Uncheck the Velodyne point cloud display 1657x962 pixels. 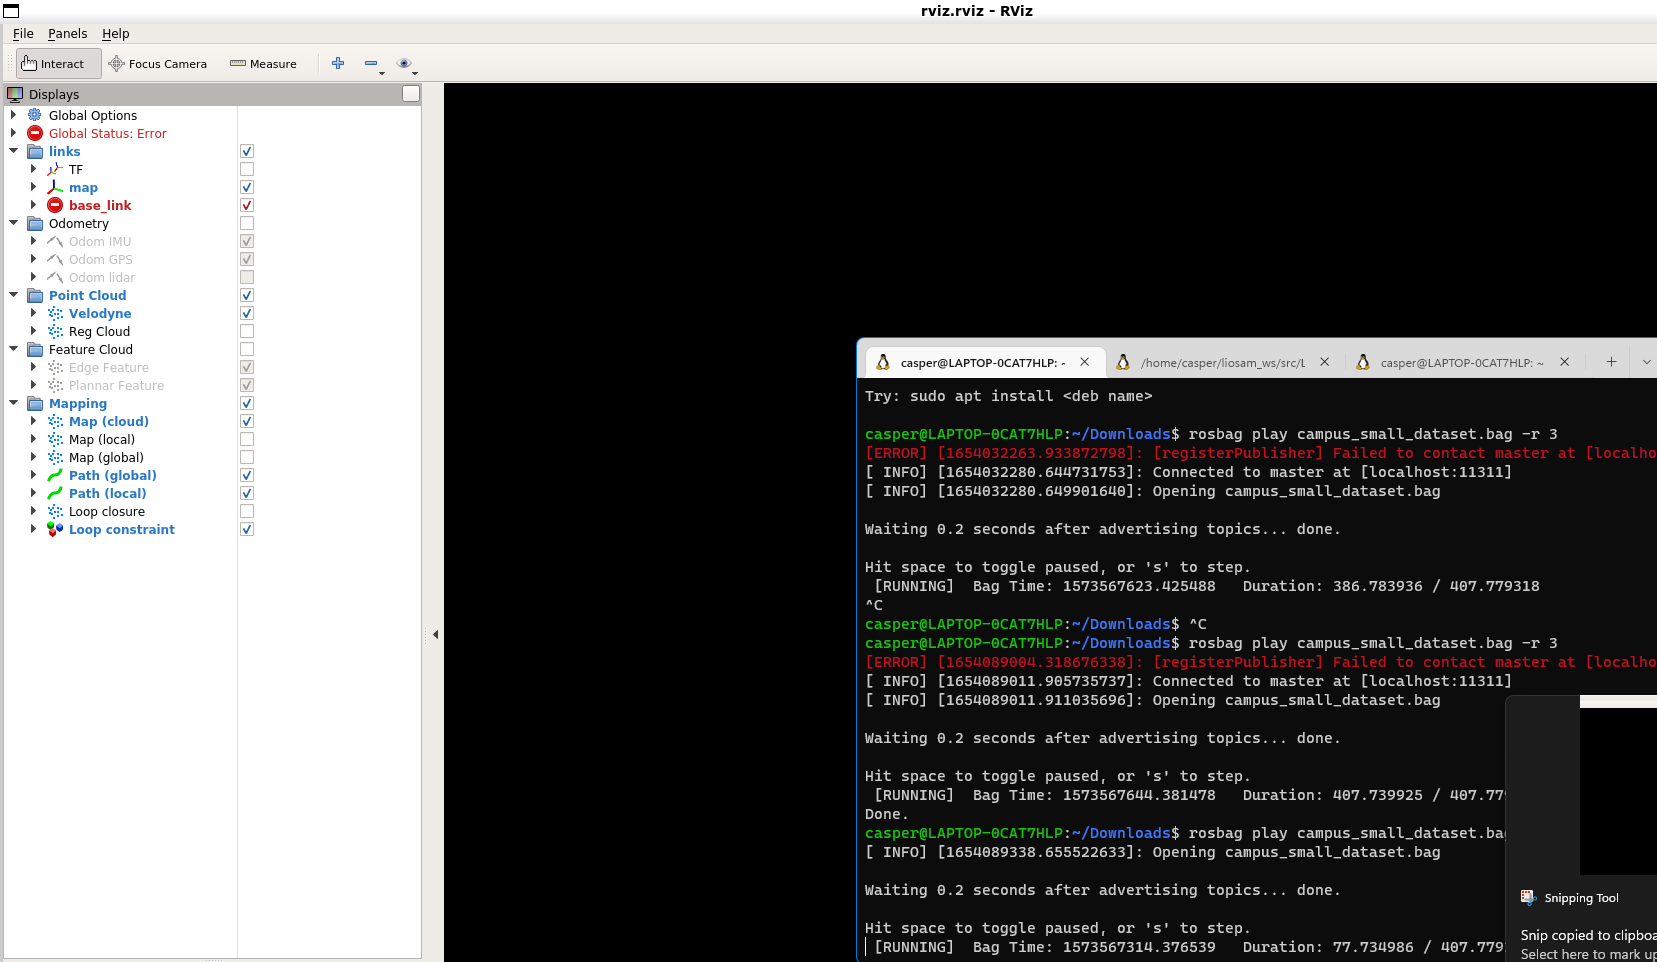pos(246,313)
